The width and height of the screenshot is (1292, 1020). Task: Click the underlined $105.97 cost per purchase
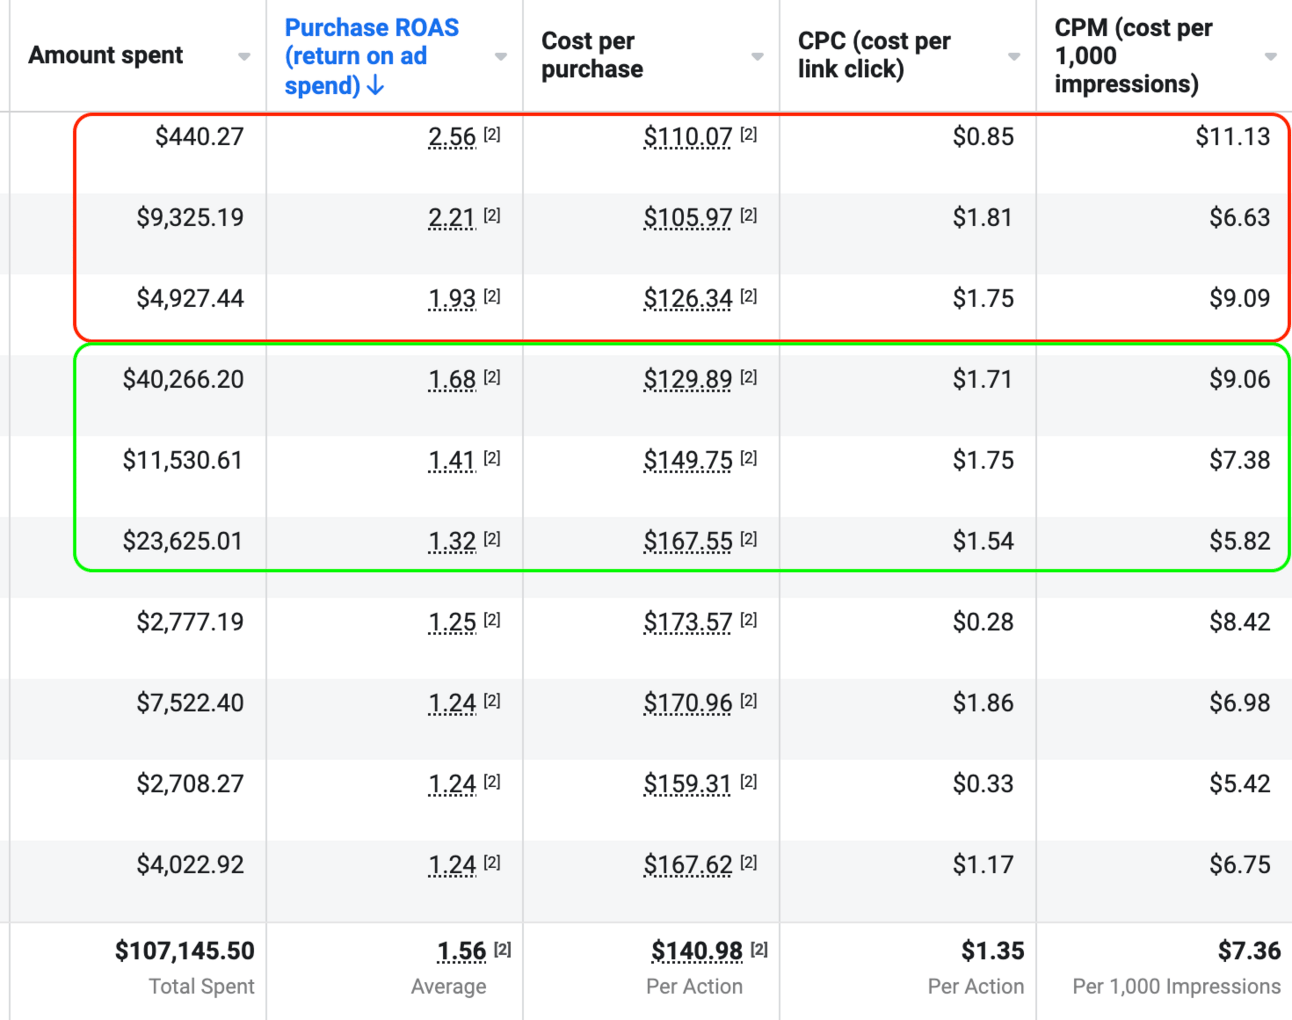687,218
